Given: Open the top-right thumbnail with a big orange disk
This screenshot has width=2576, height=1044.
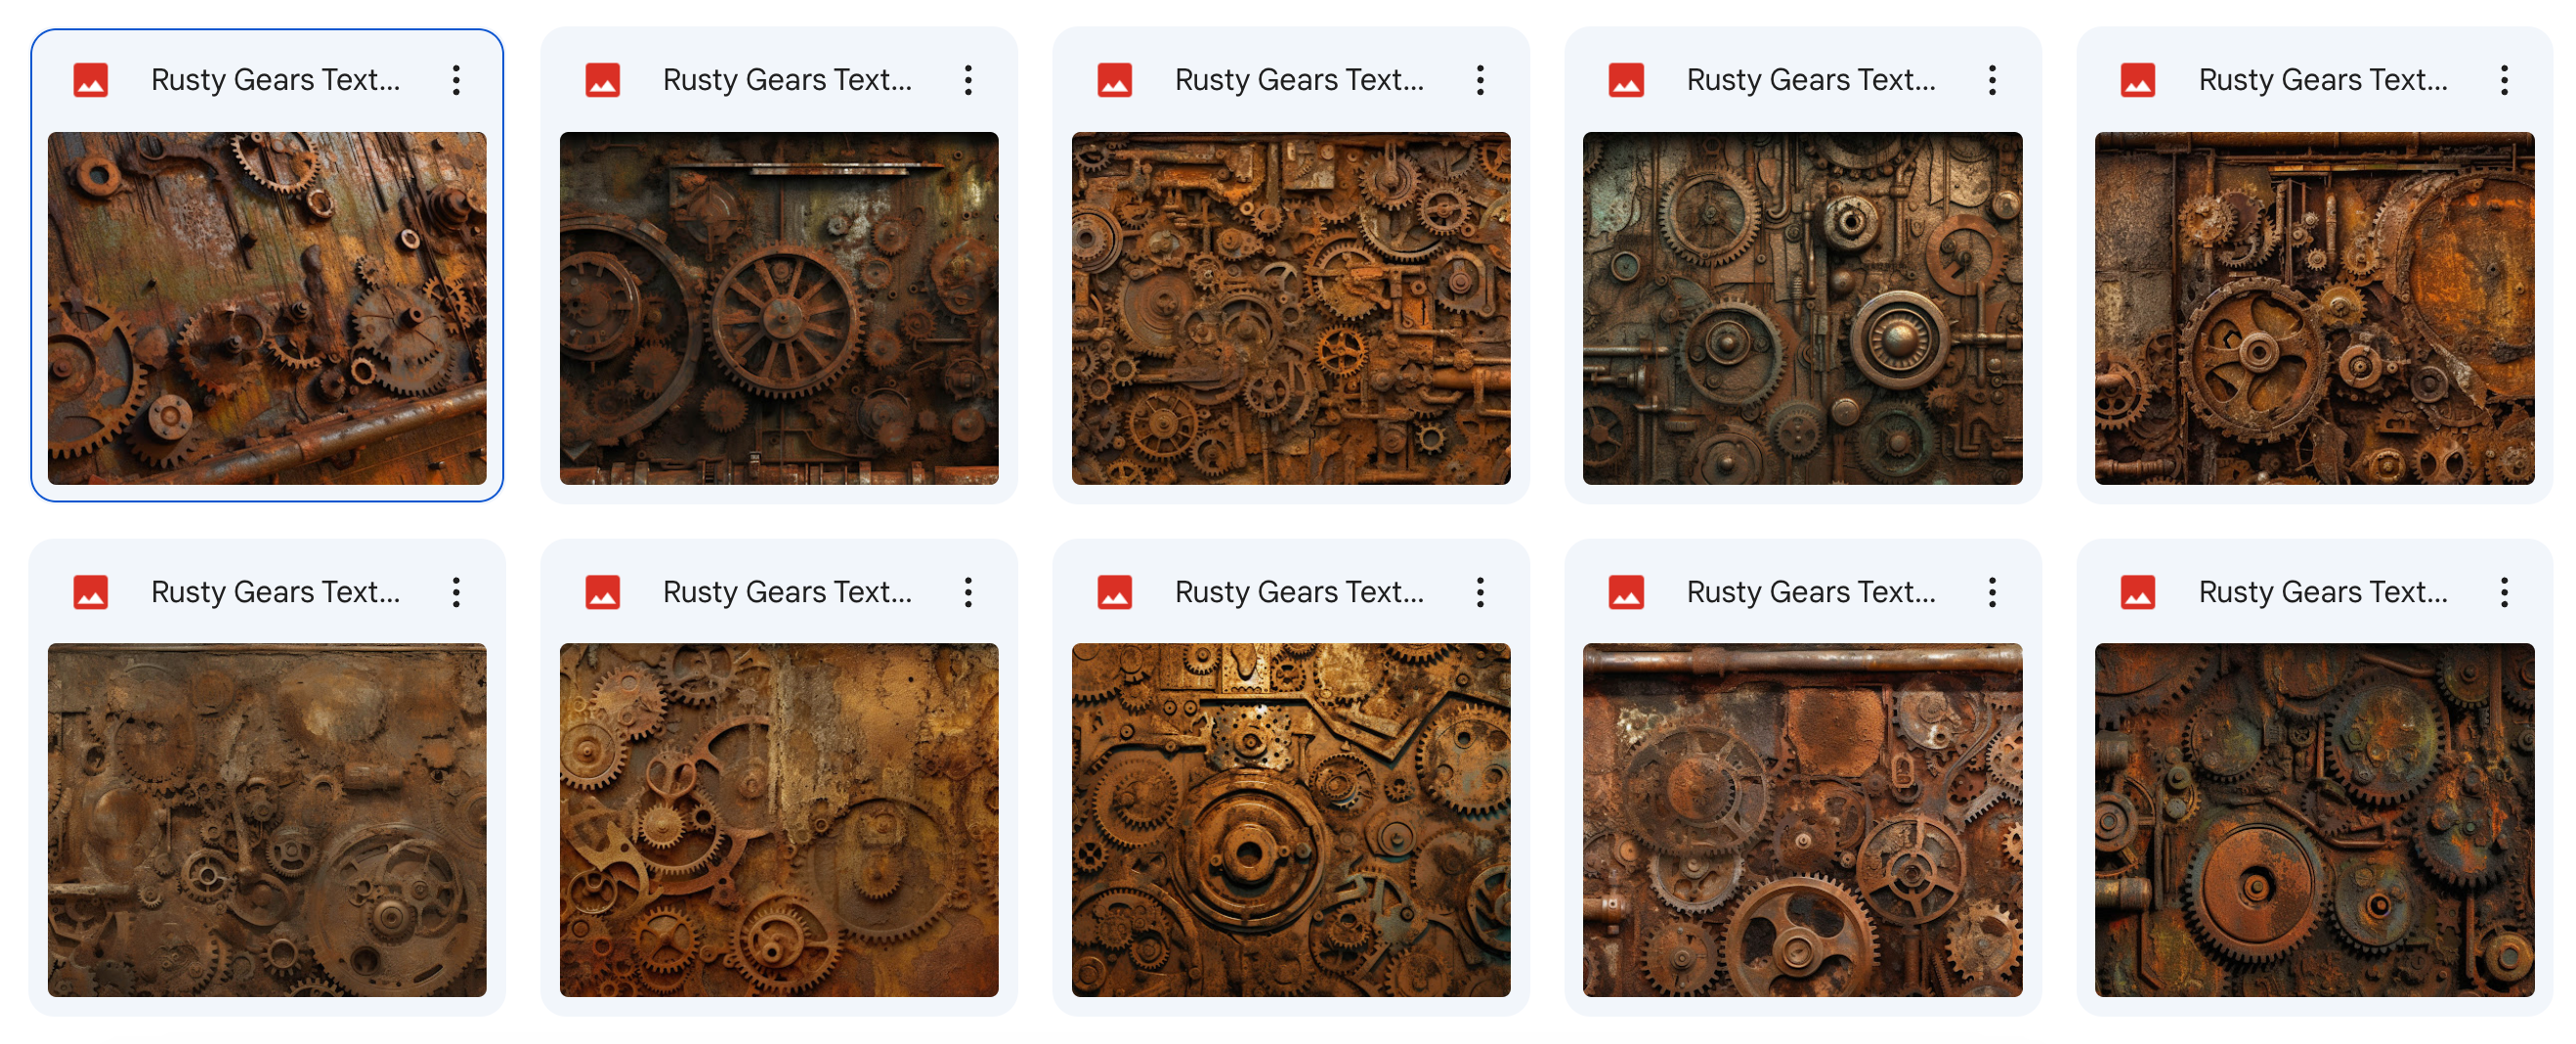Looking at the screenshot, I should tap(2315, 308).
